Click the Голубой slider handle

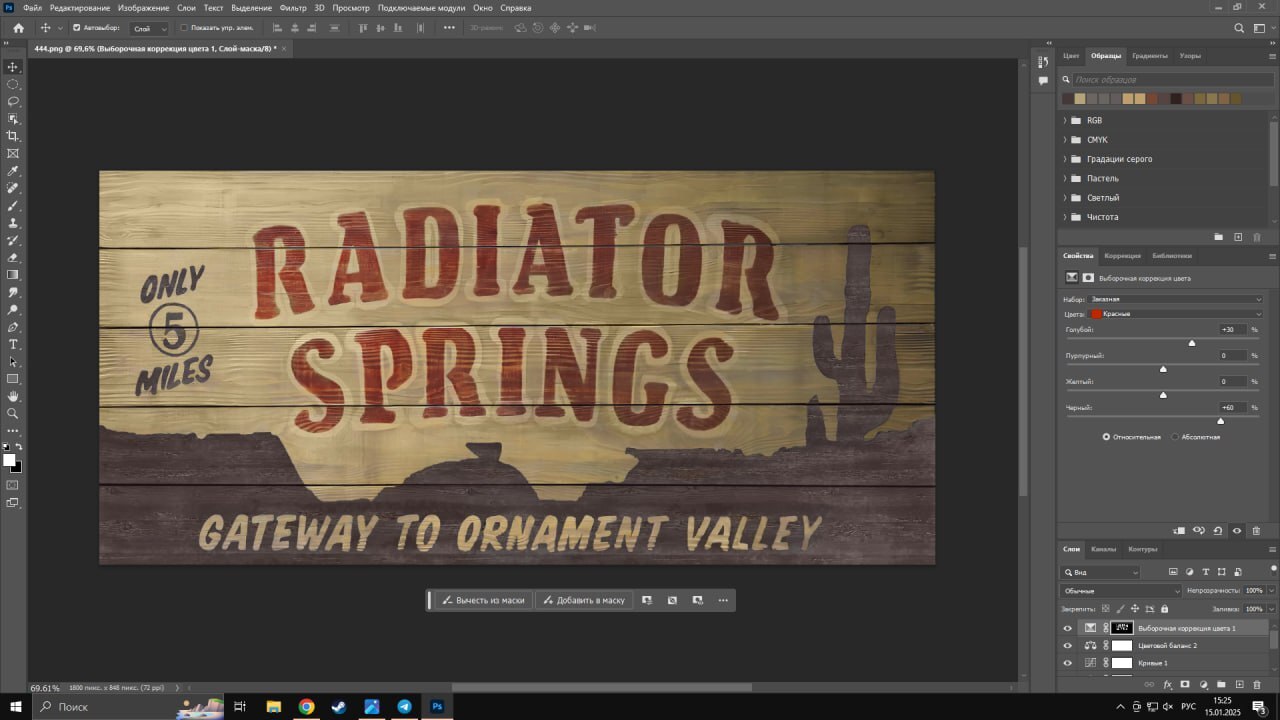click(x=1192, y=343)
